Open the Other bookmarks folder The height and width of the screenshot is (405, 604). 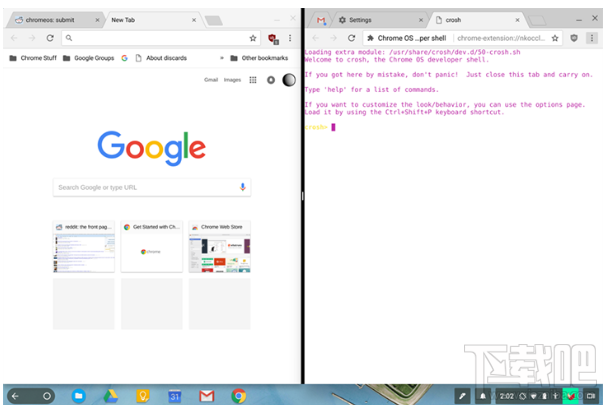[259, 58]
